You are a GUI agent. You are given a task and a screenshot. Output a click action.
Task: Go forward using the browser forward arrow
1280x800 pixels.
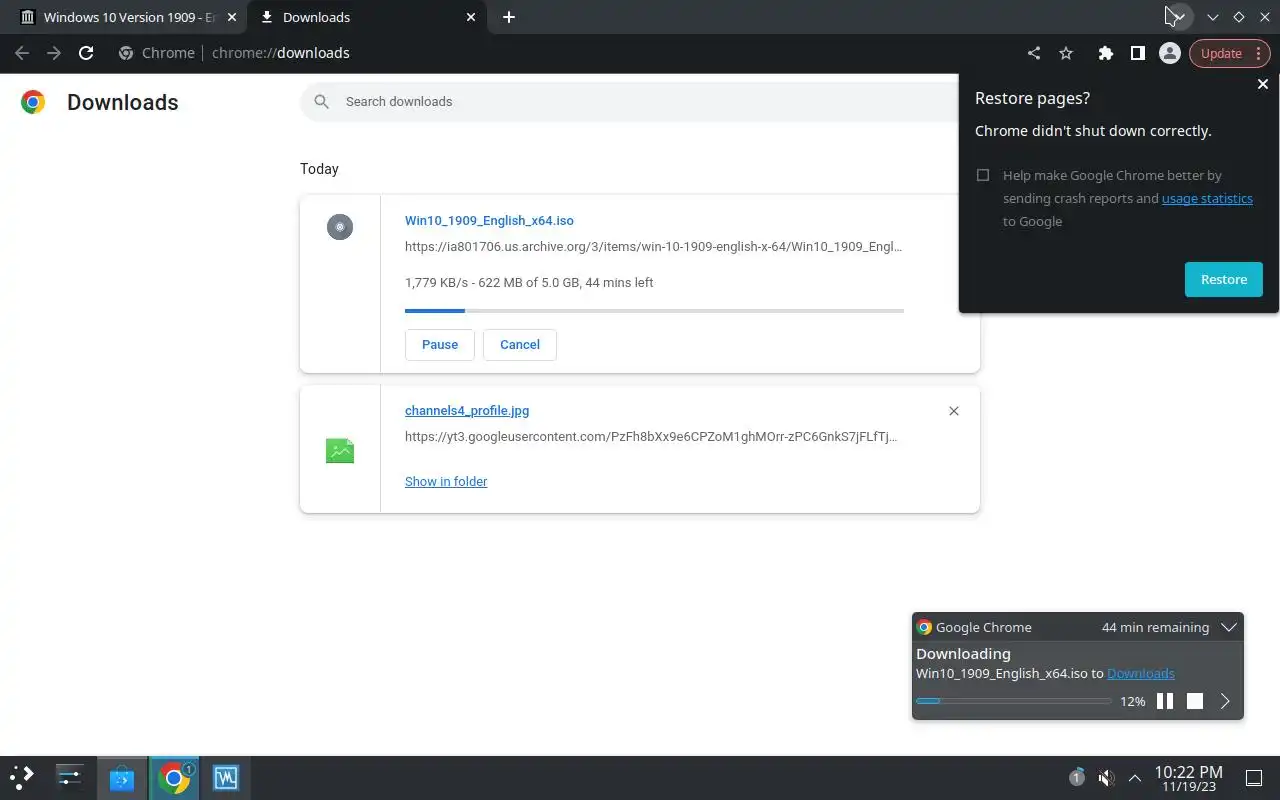tap(54, 53)
